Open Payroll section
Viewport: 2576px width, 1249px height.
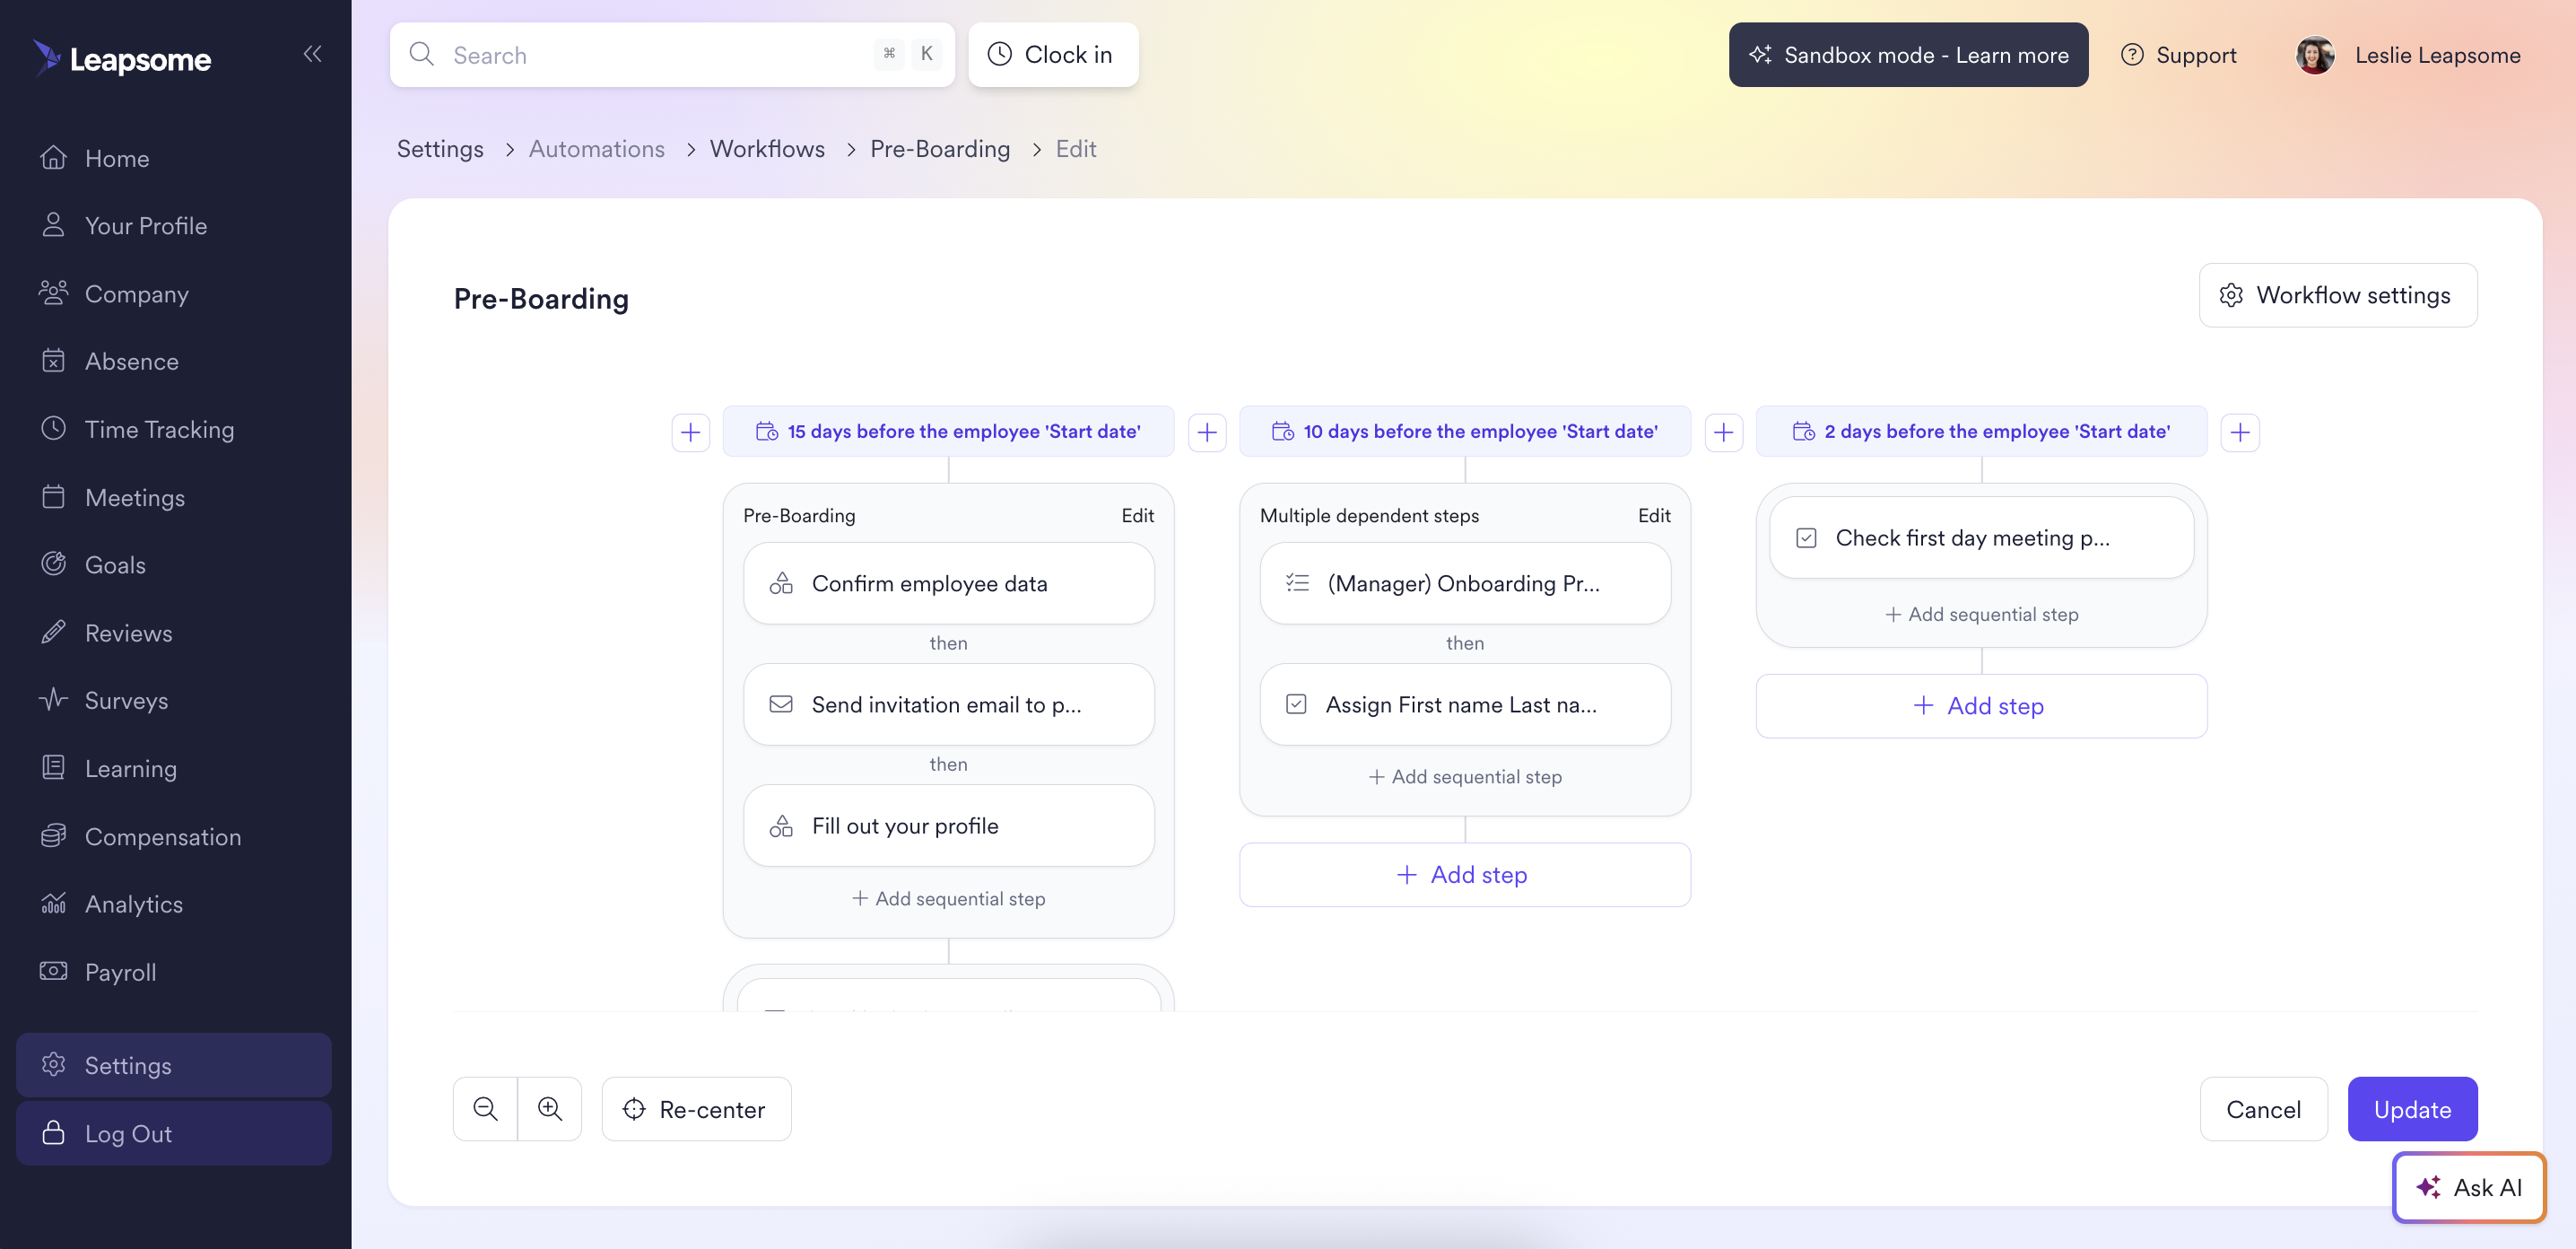[x=174, y=972]
